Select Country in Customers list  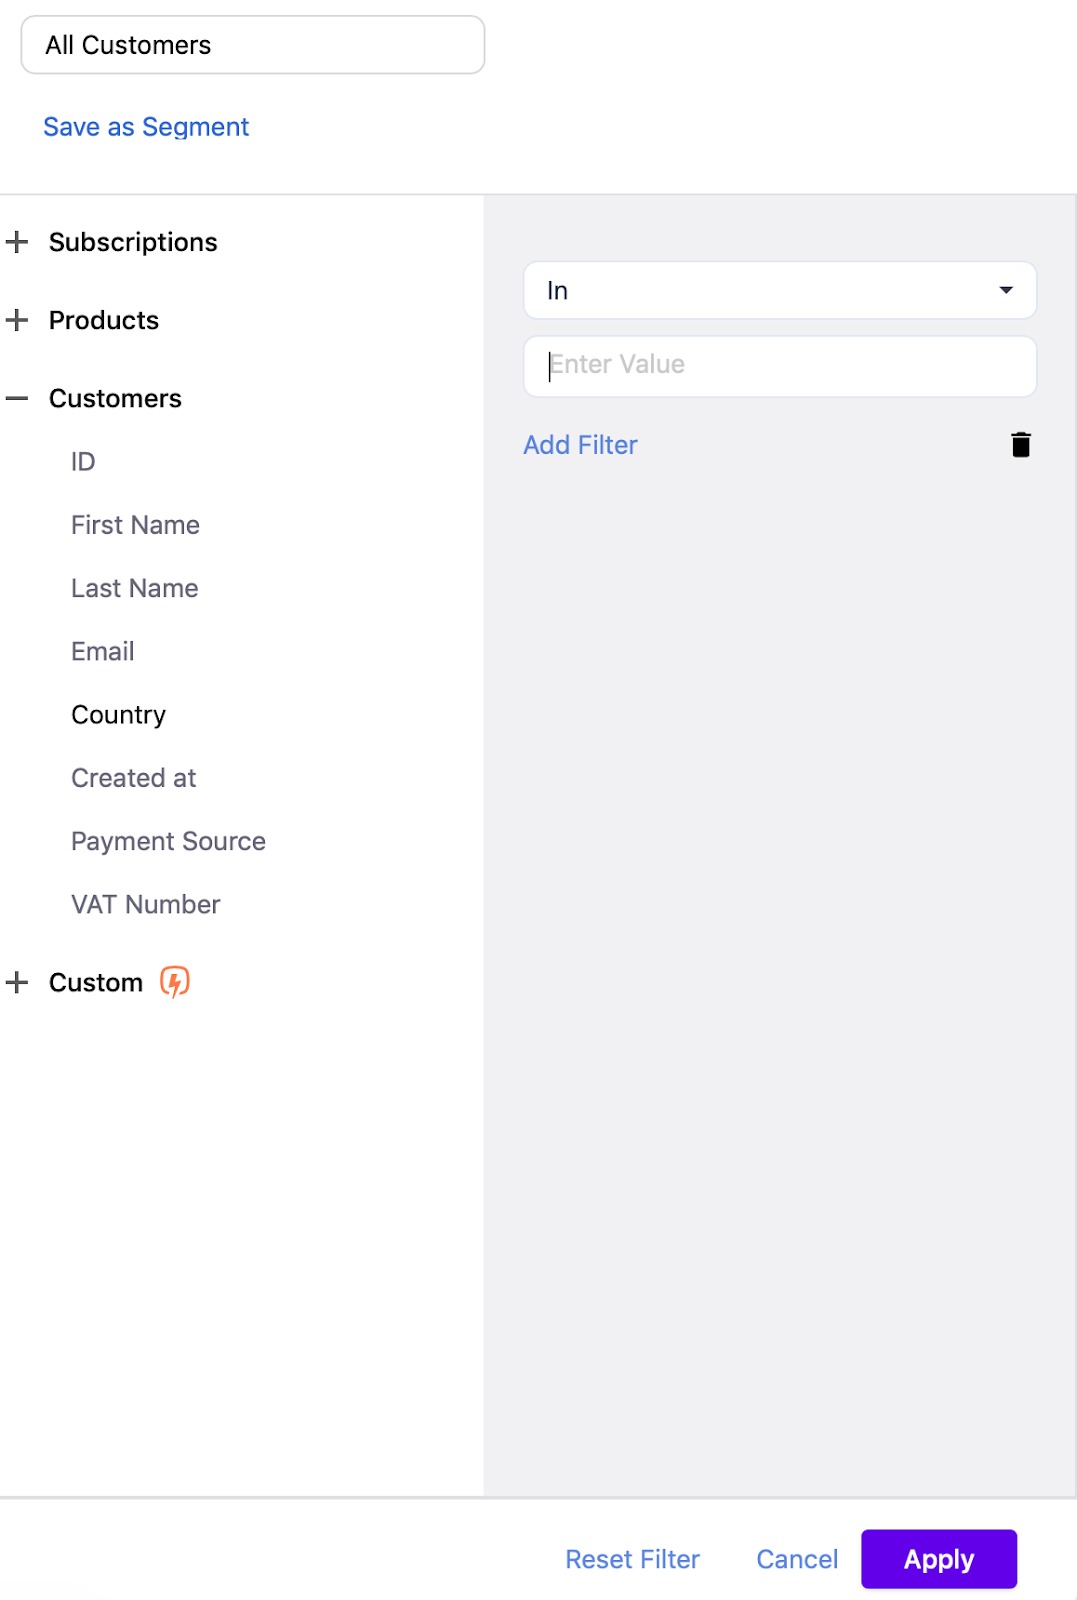tap(118, 715)
